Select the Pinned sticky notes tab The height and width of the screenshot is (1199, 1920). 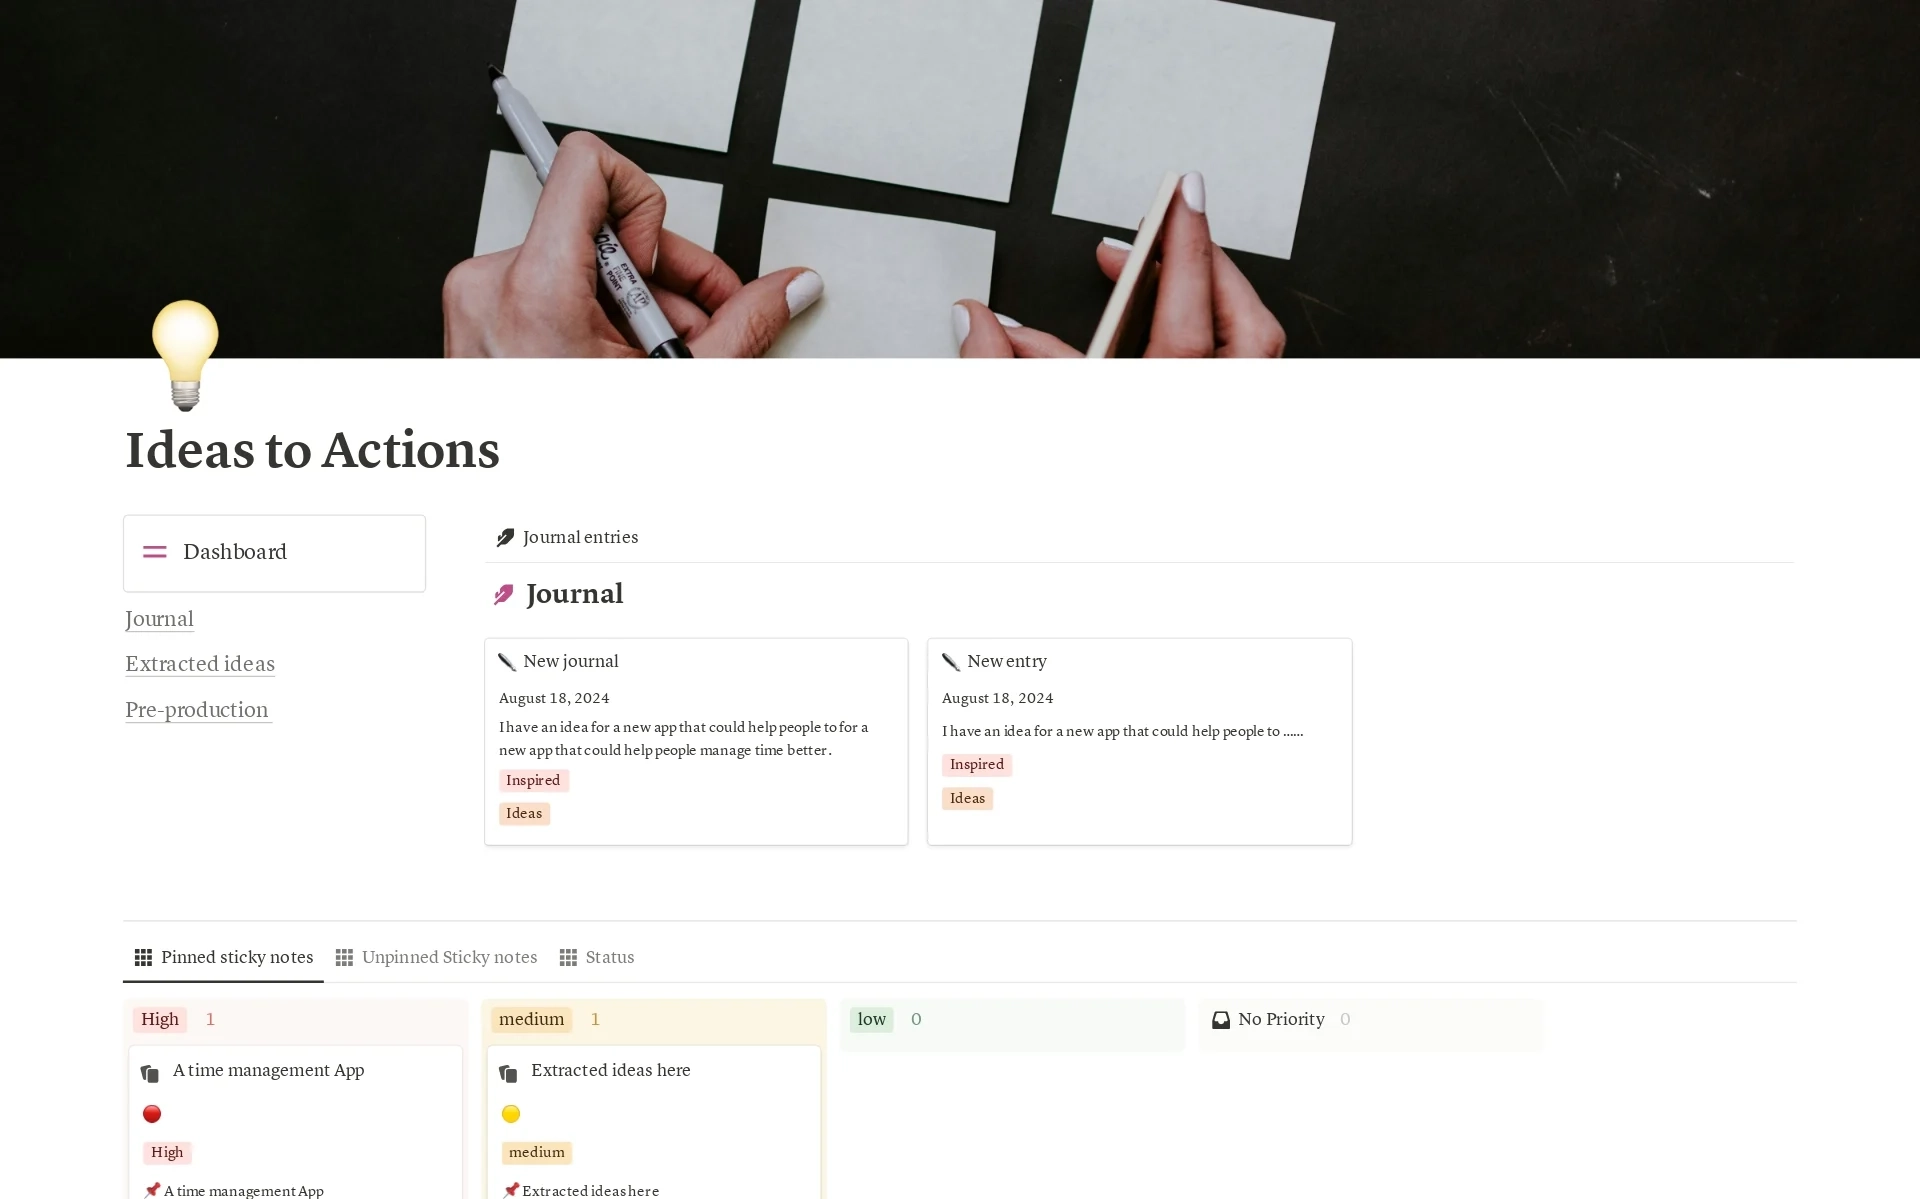tap(225, 957)
